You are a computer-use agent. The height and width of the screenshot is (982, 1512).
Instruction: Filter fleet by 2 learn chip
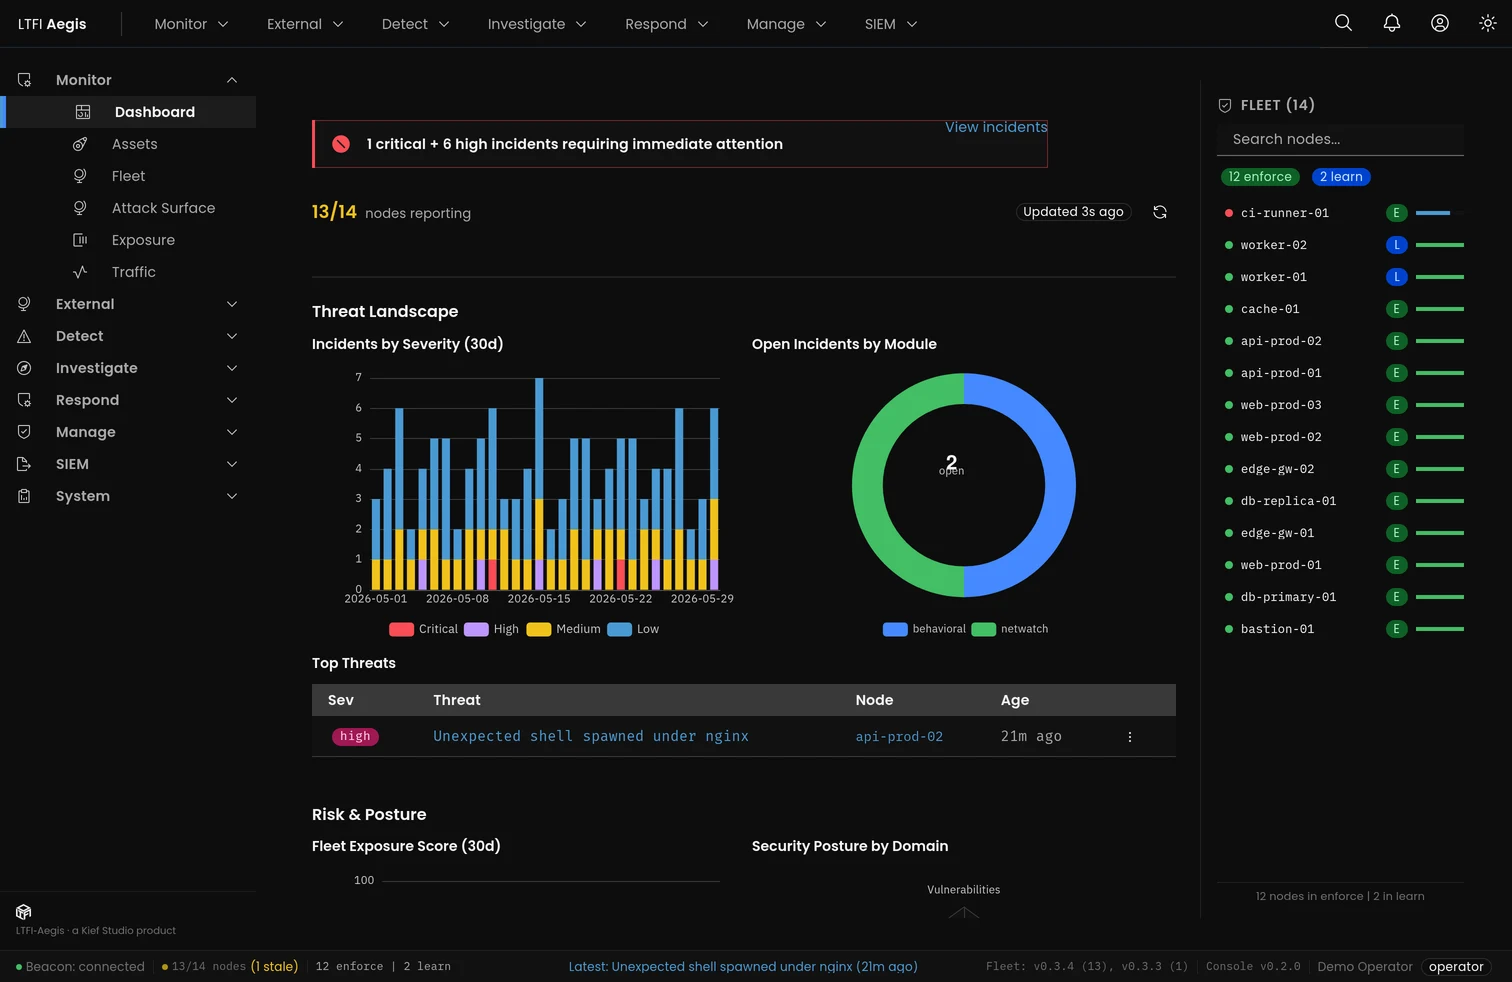point(1341,177)
